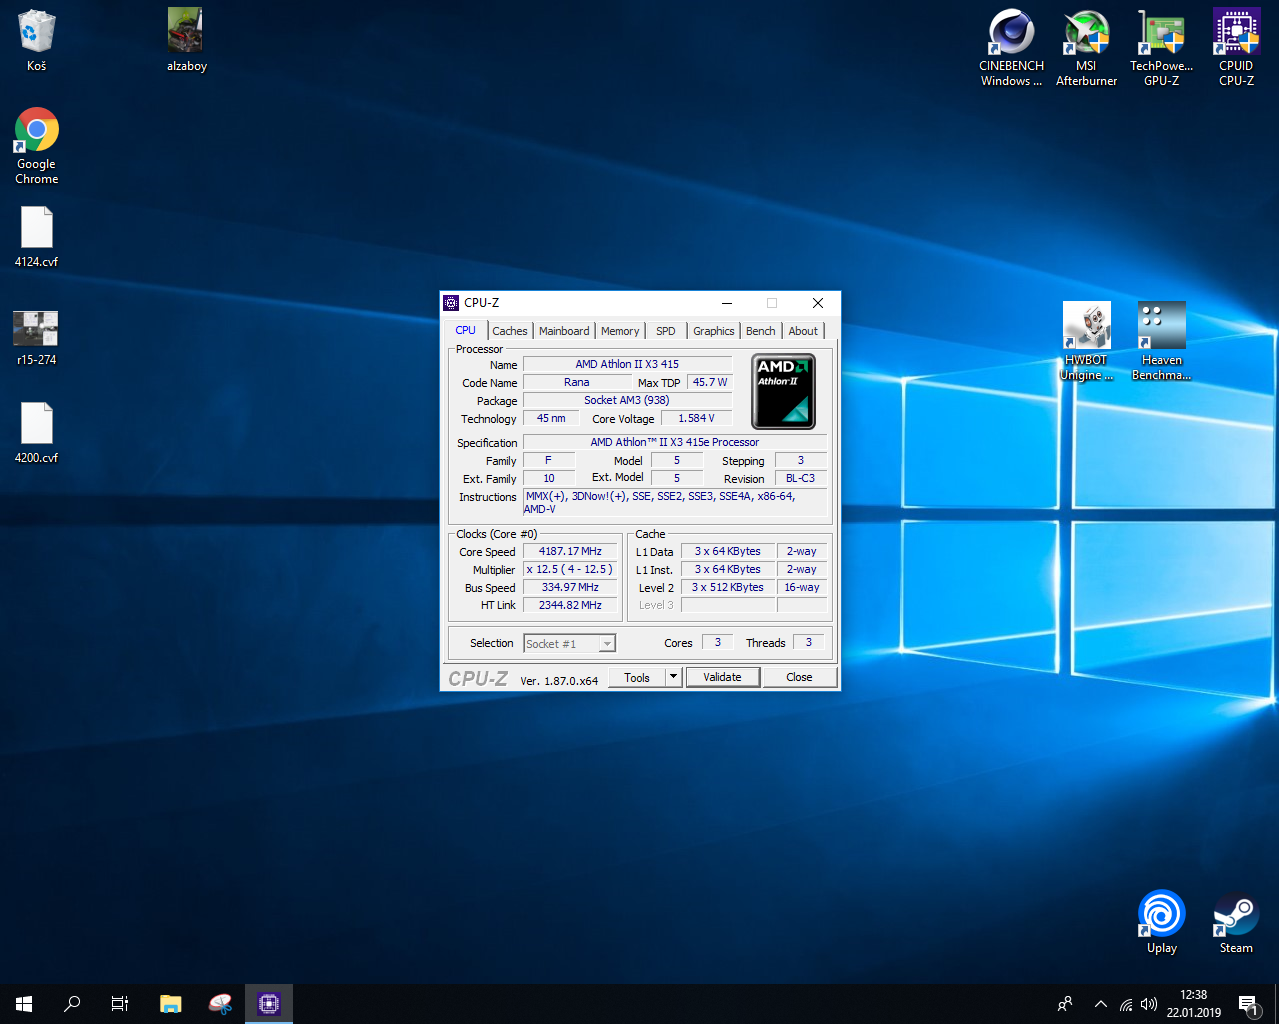Click the Bus Speed value 334.97 MHz
Viewport: 1279px width, 1024px height.
[570, 588]
